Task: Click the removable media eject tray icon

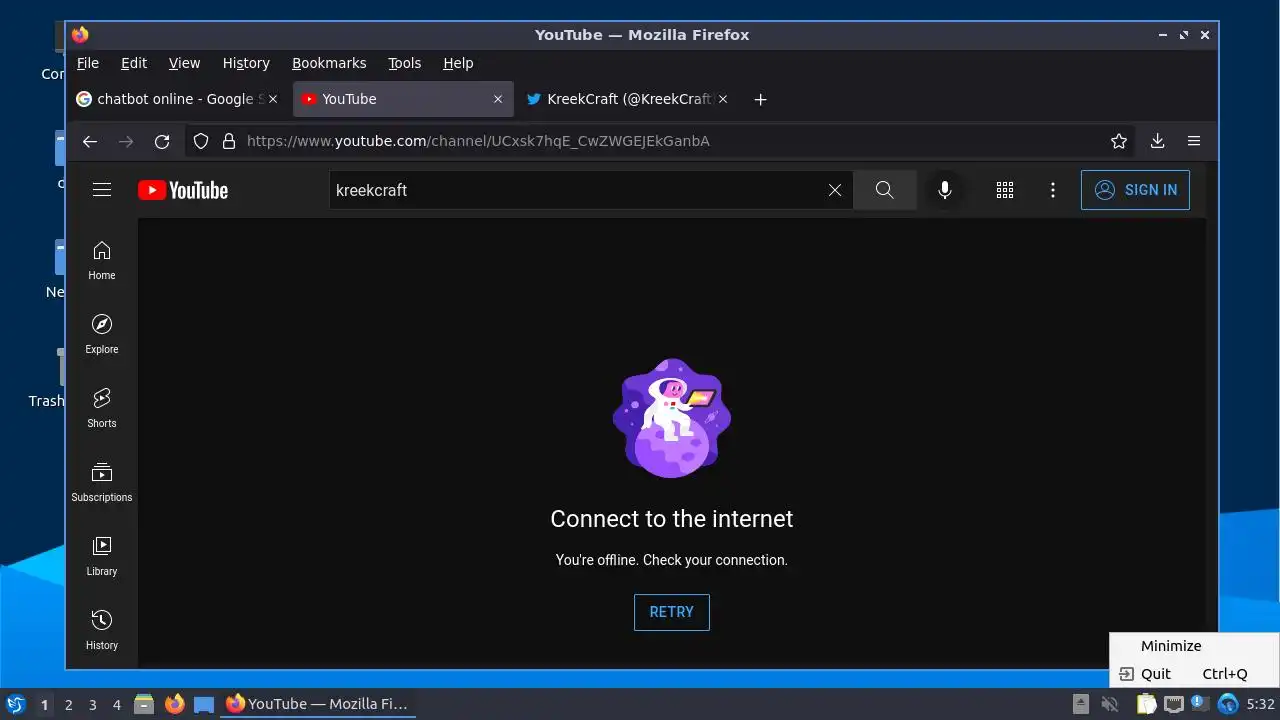Action: 1081,704
